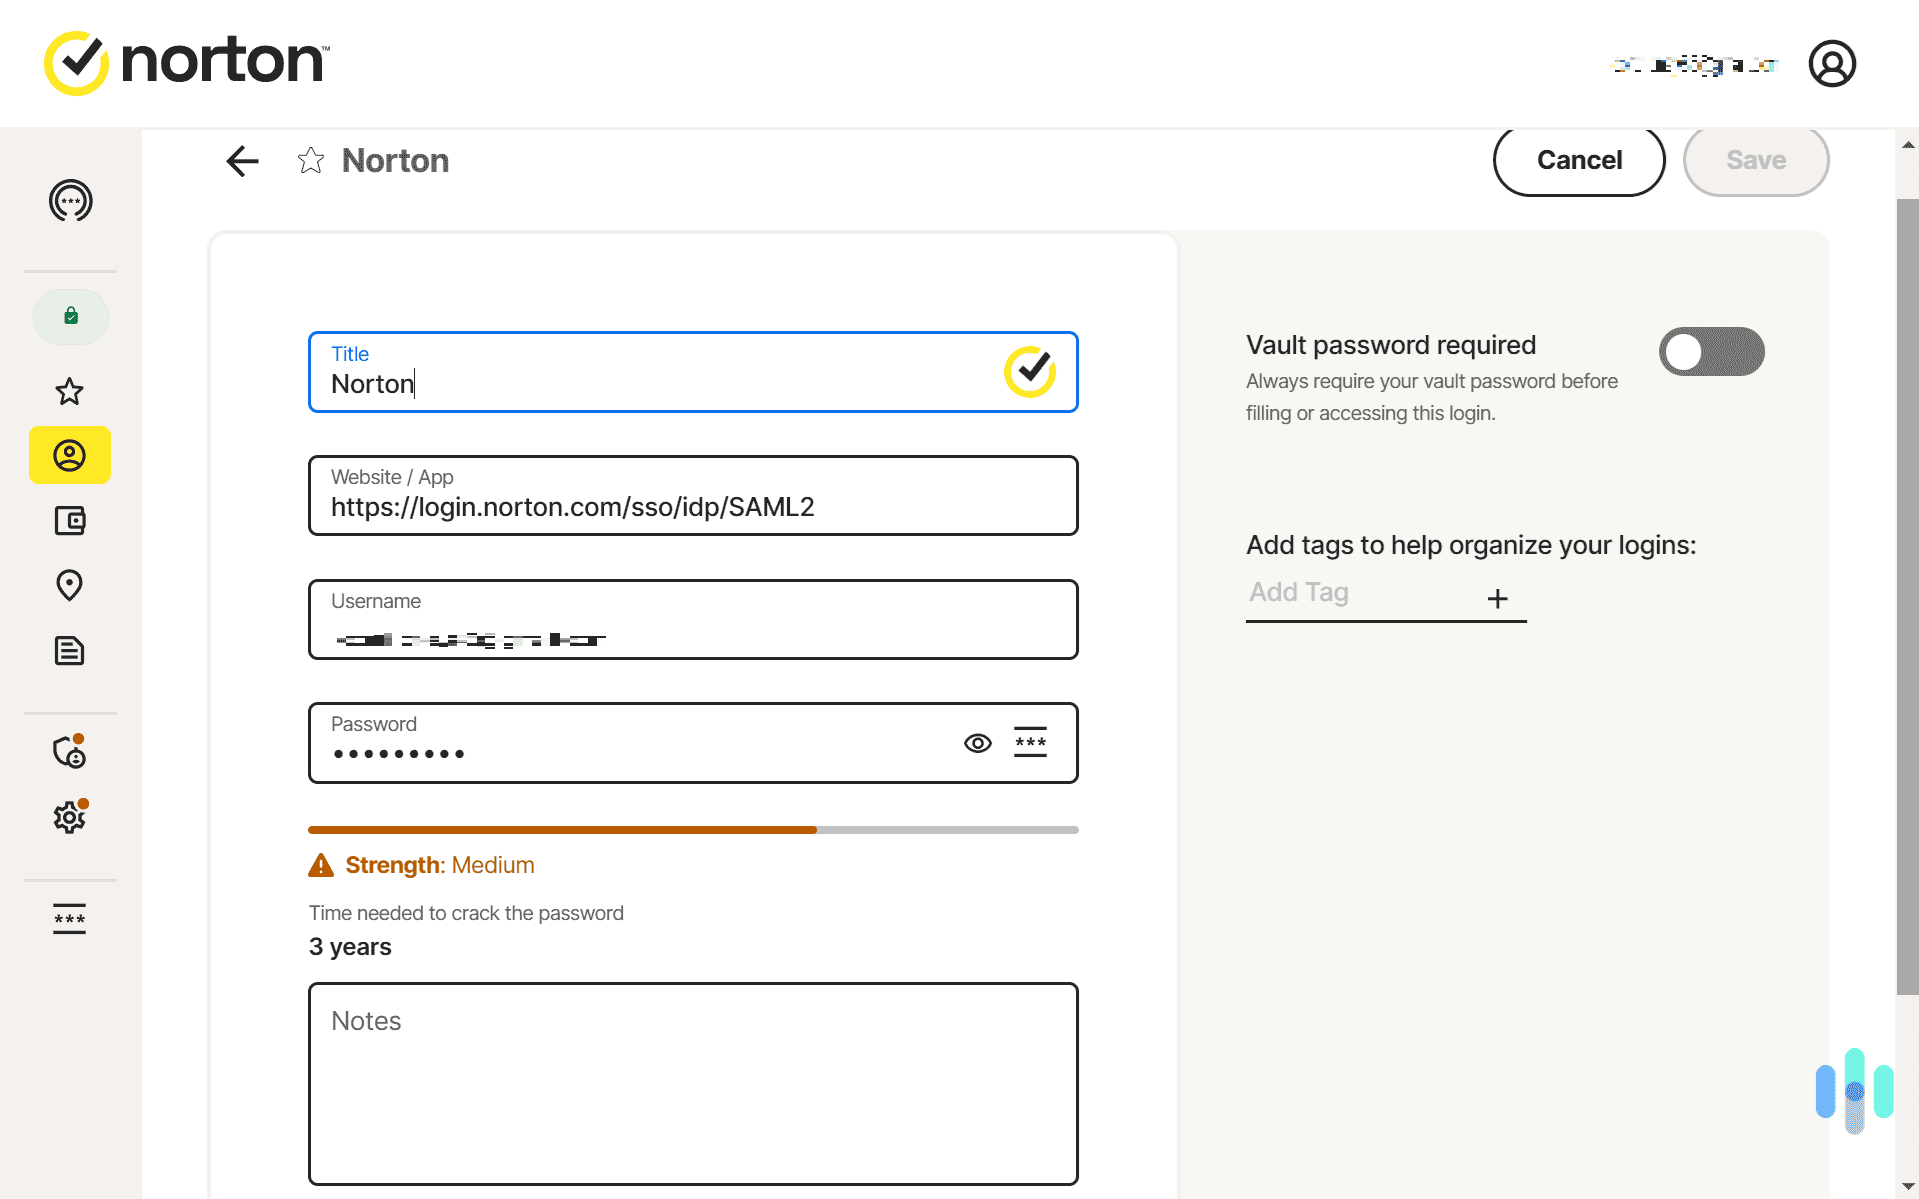Click the plus to add tag
The width and height of the screenshot is (1919, 1199).
coord(1497,598)
